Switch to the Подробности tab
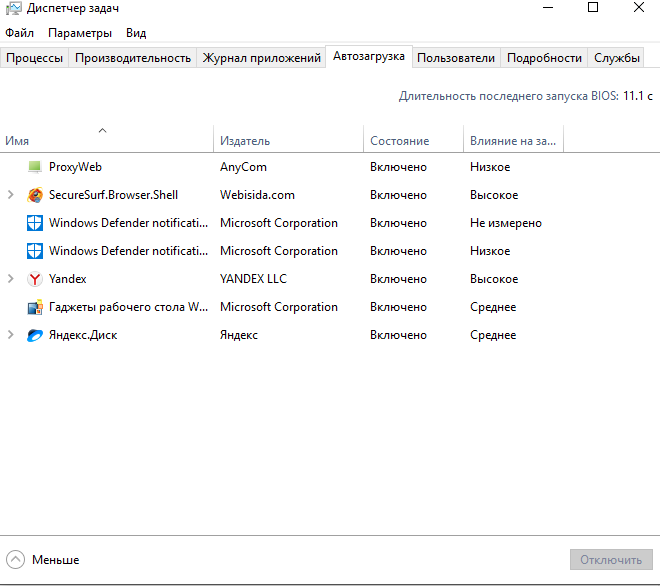Image resolution: width=660 pixels, height=586 pixels. point(544,58)
